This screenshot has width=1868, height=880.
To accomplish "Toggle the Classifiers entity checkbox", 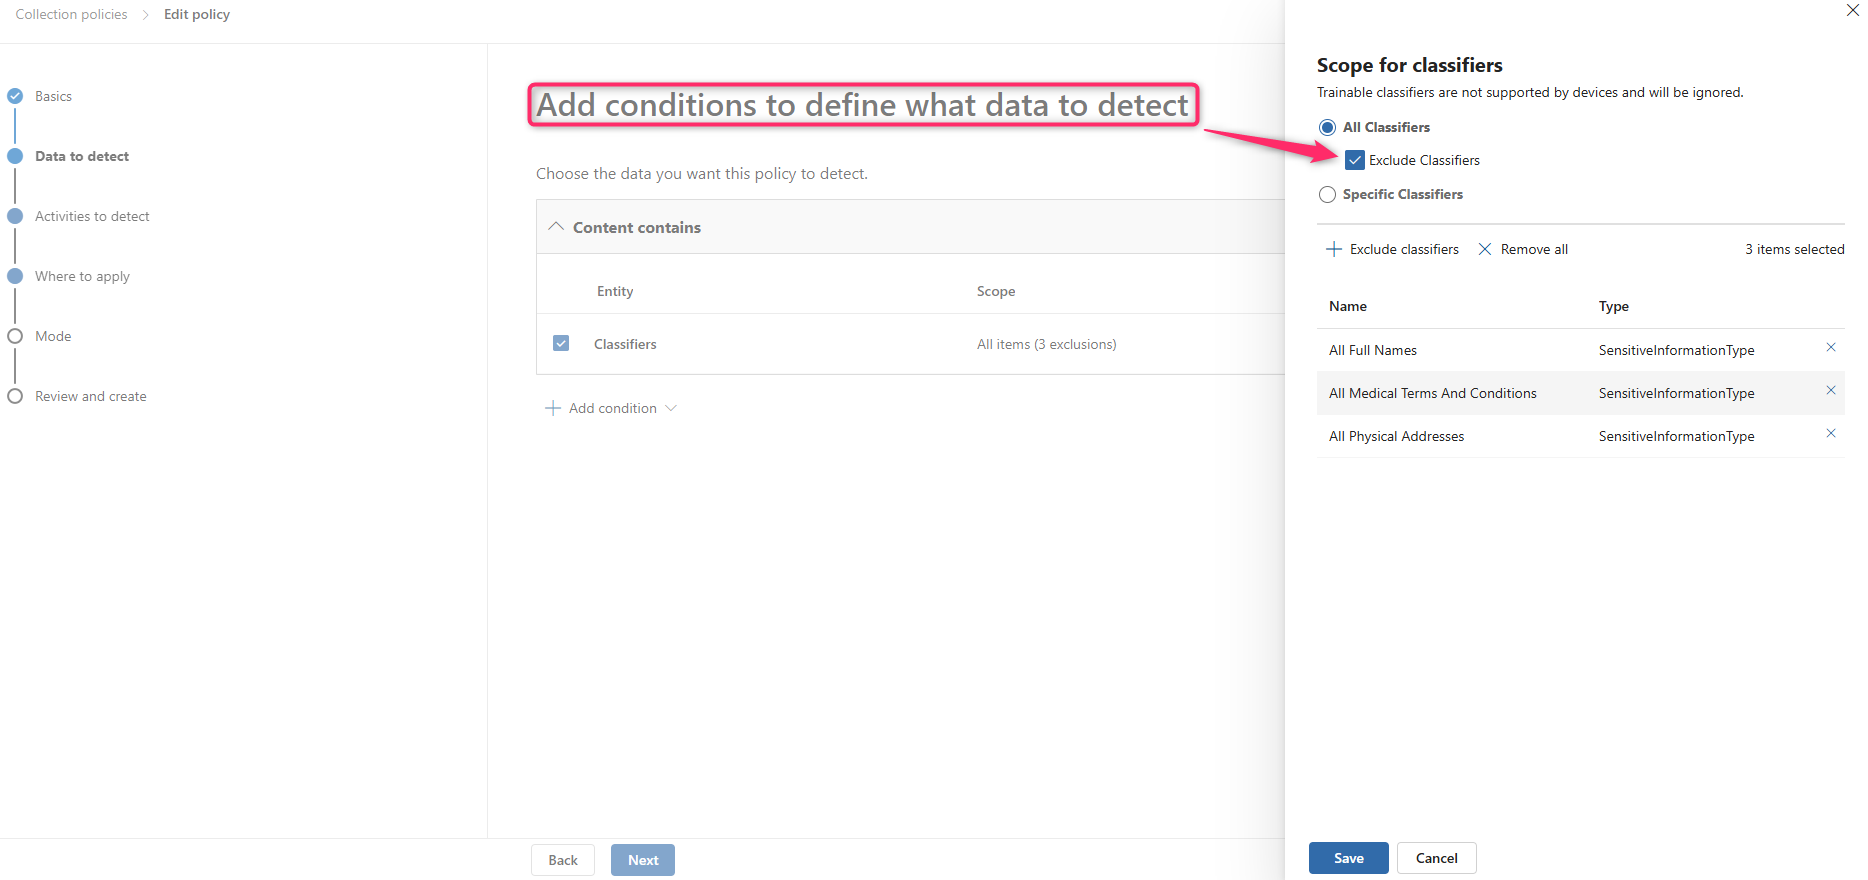I will (561, 344).
